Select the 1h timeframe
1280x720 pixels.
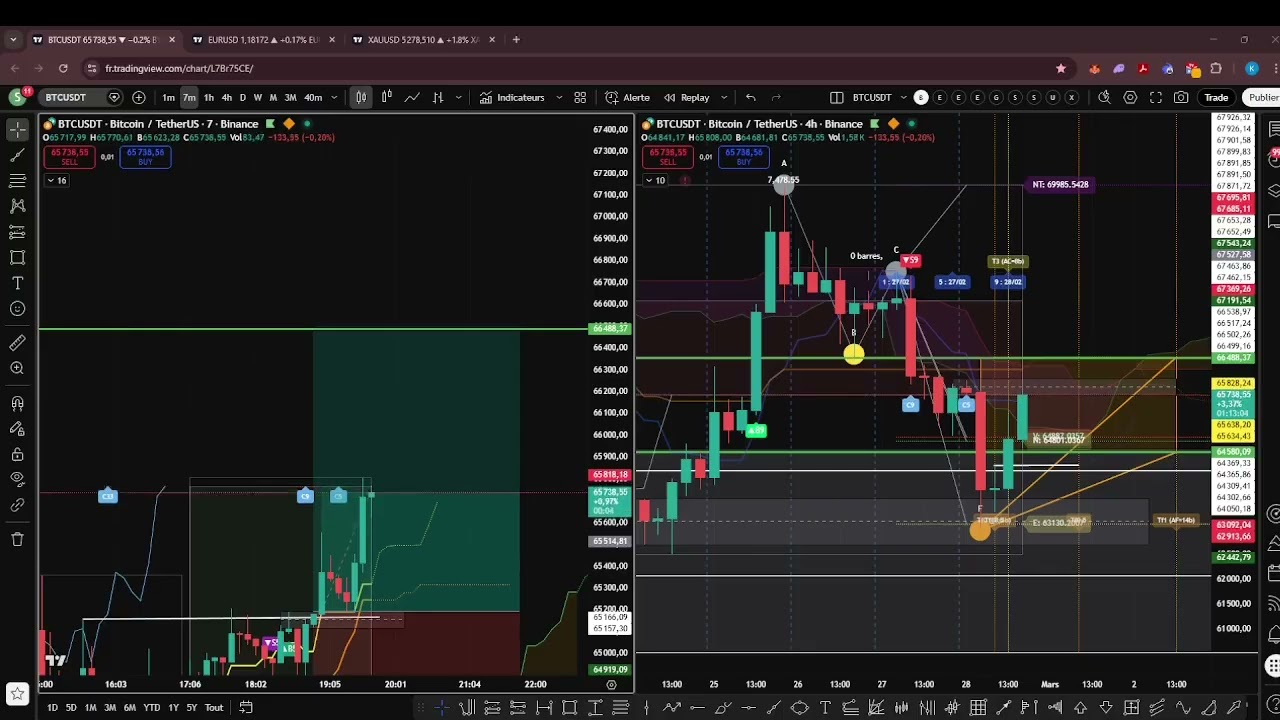click(209, 97)
